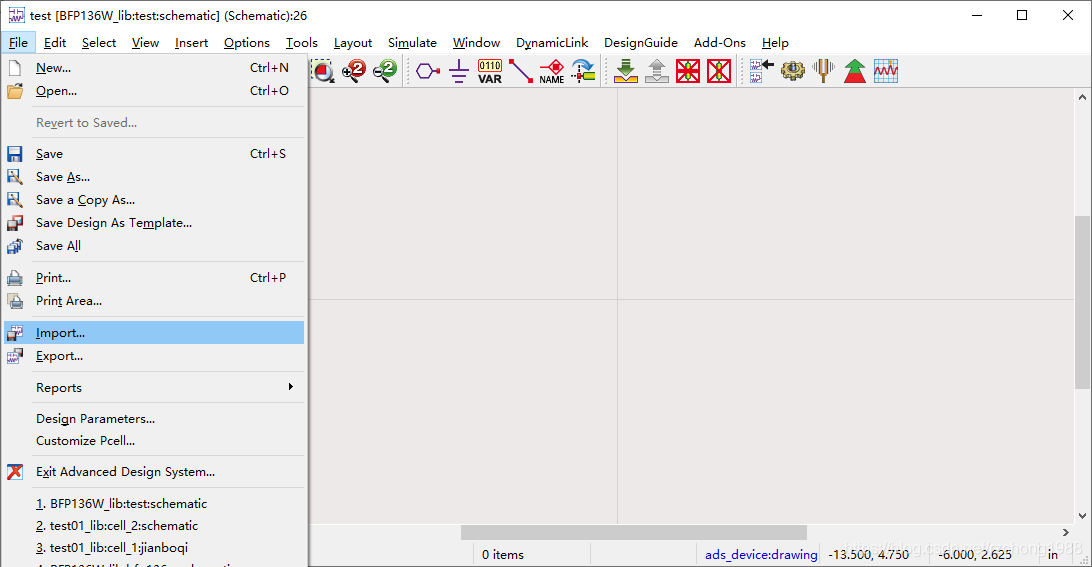Click the Pop Out of Hierarchy icon

(657, 71)
